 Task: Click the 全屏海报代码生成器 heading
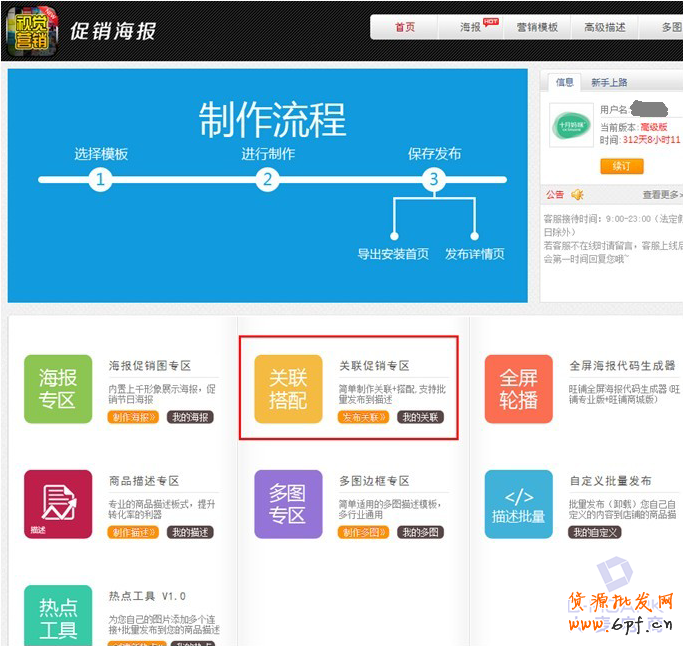pyautogui.click(x=622, y=365)
